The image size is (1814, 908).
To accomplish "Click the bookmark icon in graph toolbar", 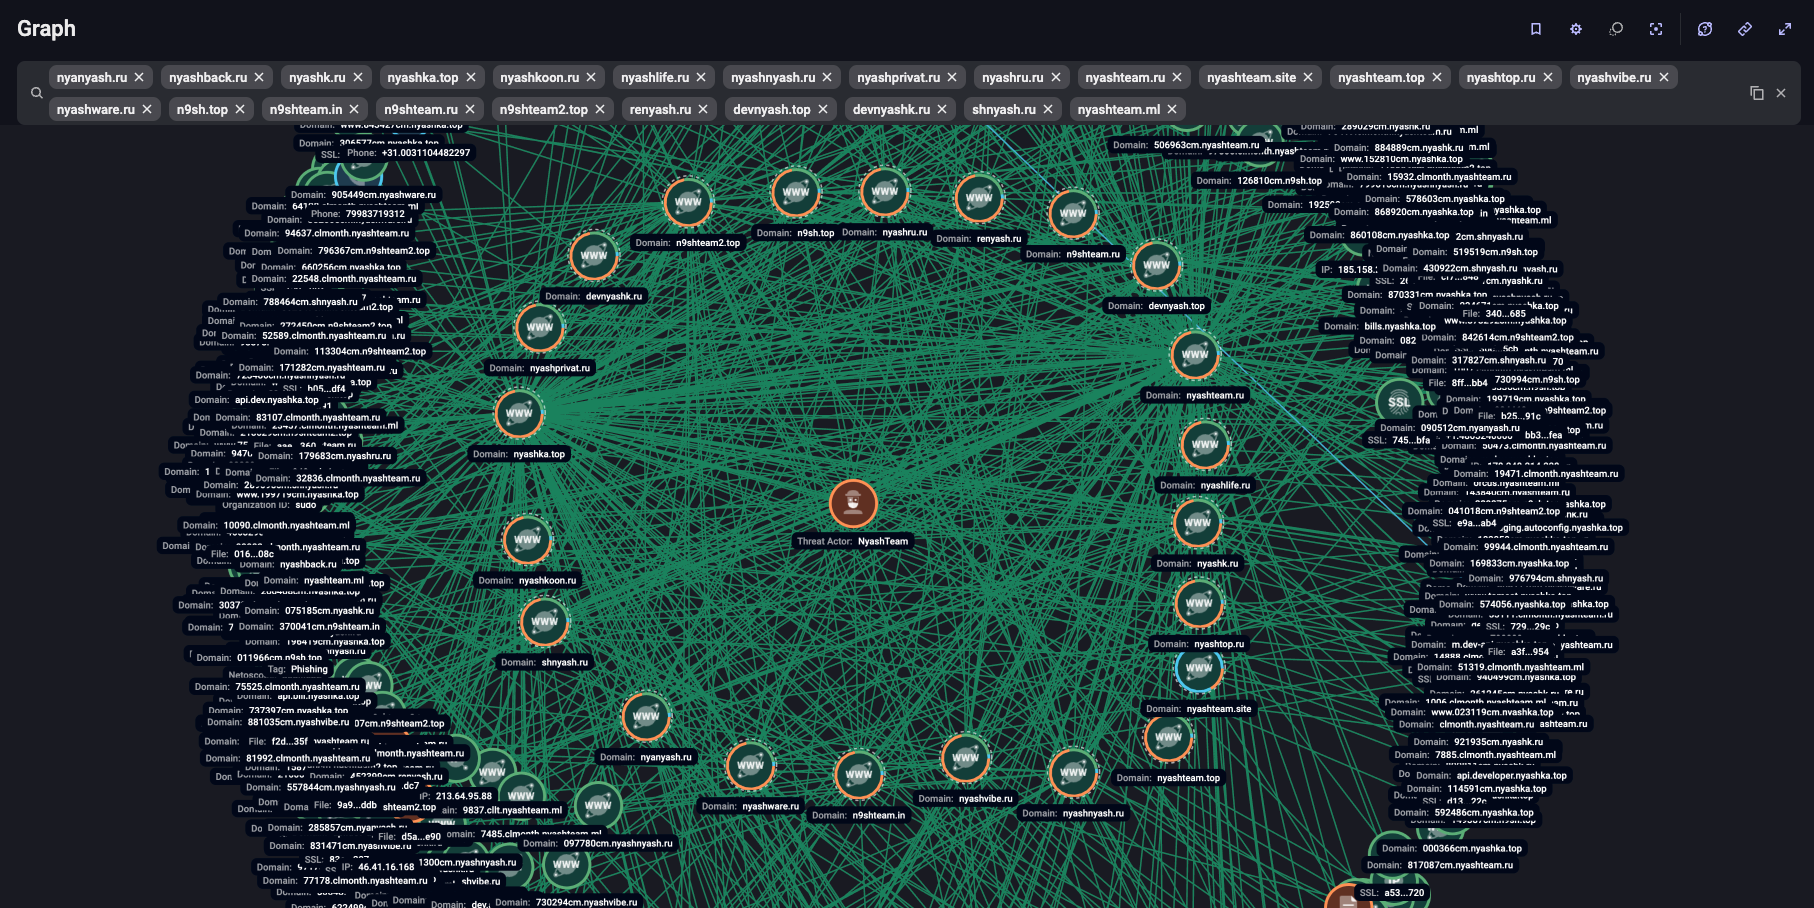I will pyautogui.click(x=1536, y=29).
